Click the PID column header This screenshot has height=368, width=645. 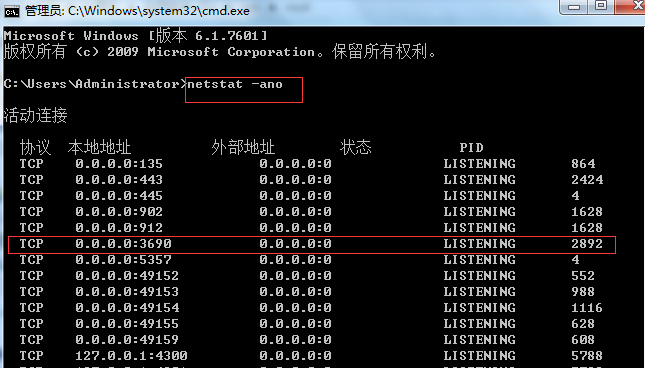[471, 148]
